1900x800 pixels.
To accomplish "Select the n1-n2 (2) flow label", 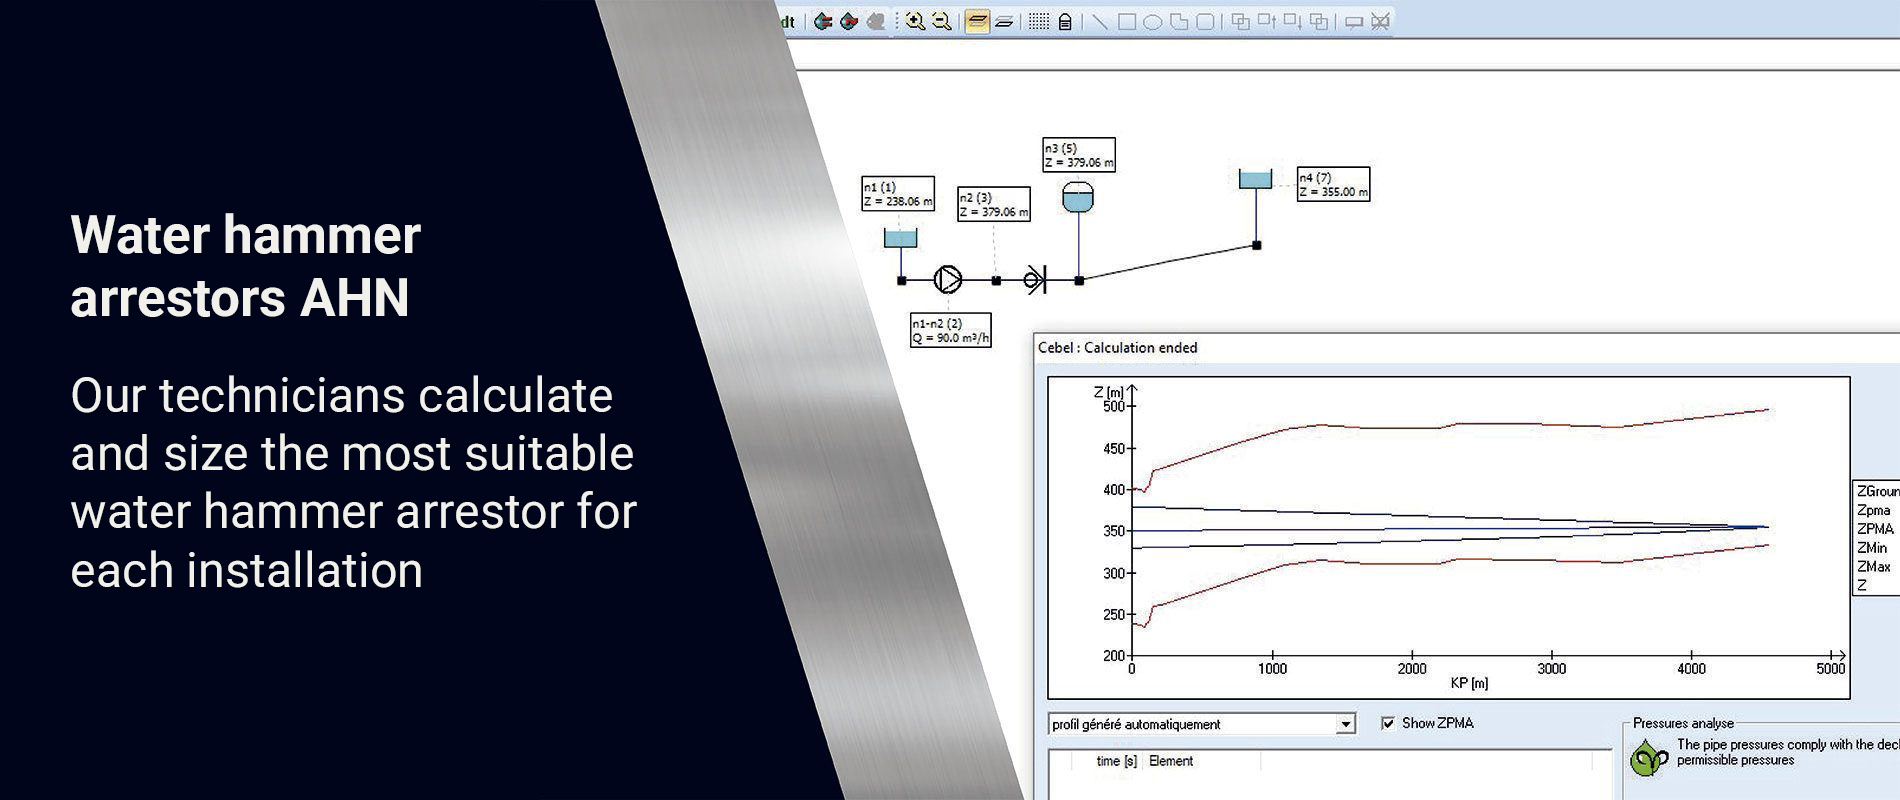I will click(x=950, y=331).
